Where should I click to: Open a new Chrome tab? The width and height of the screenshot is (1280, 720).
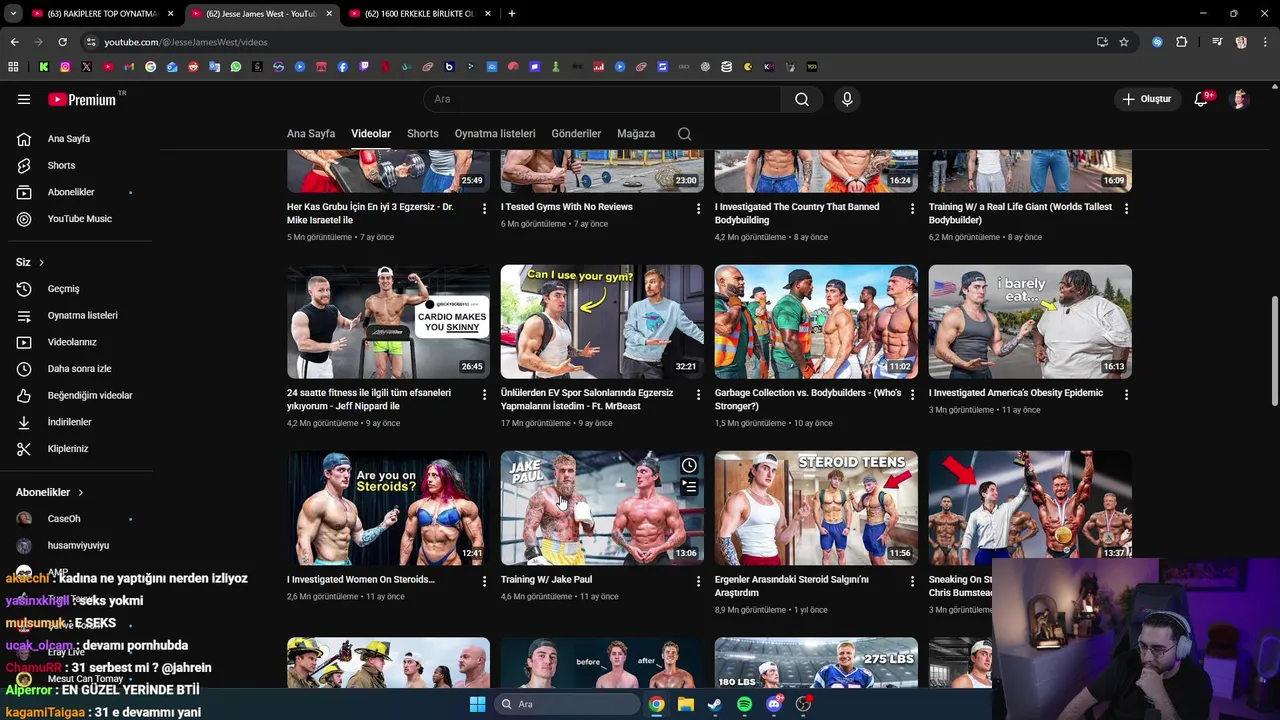coord(511,14)
